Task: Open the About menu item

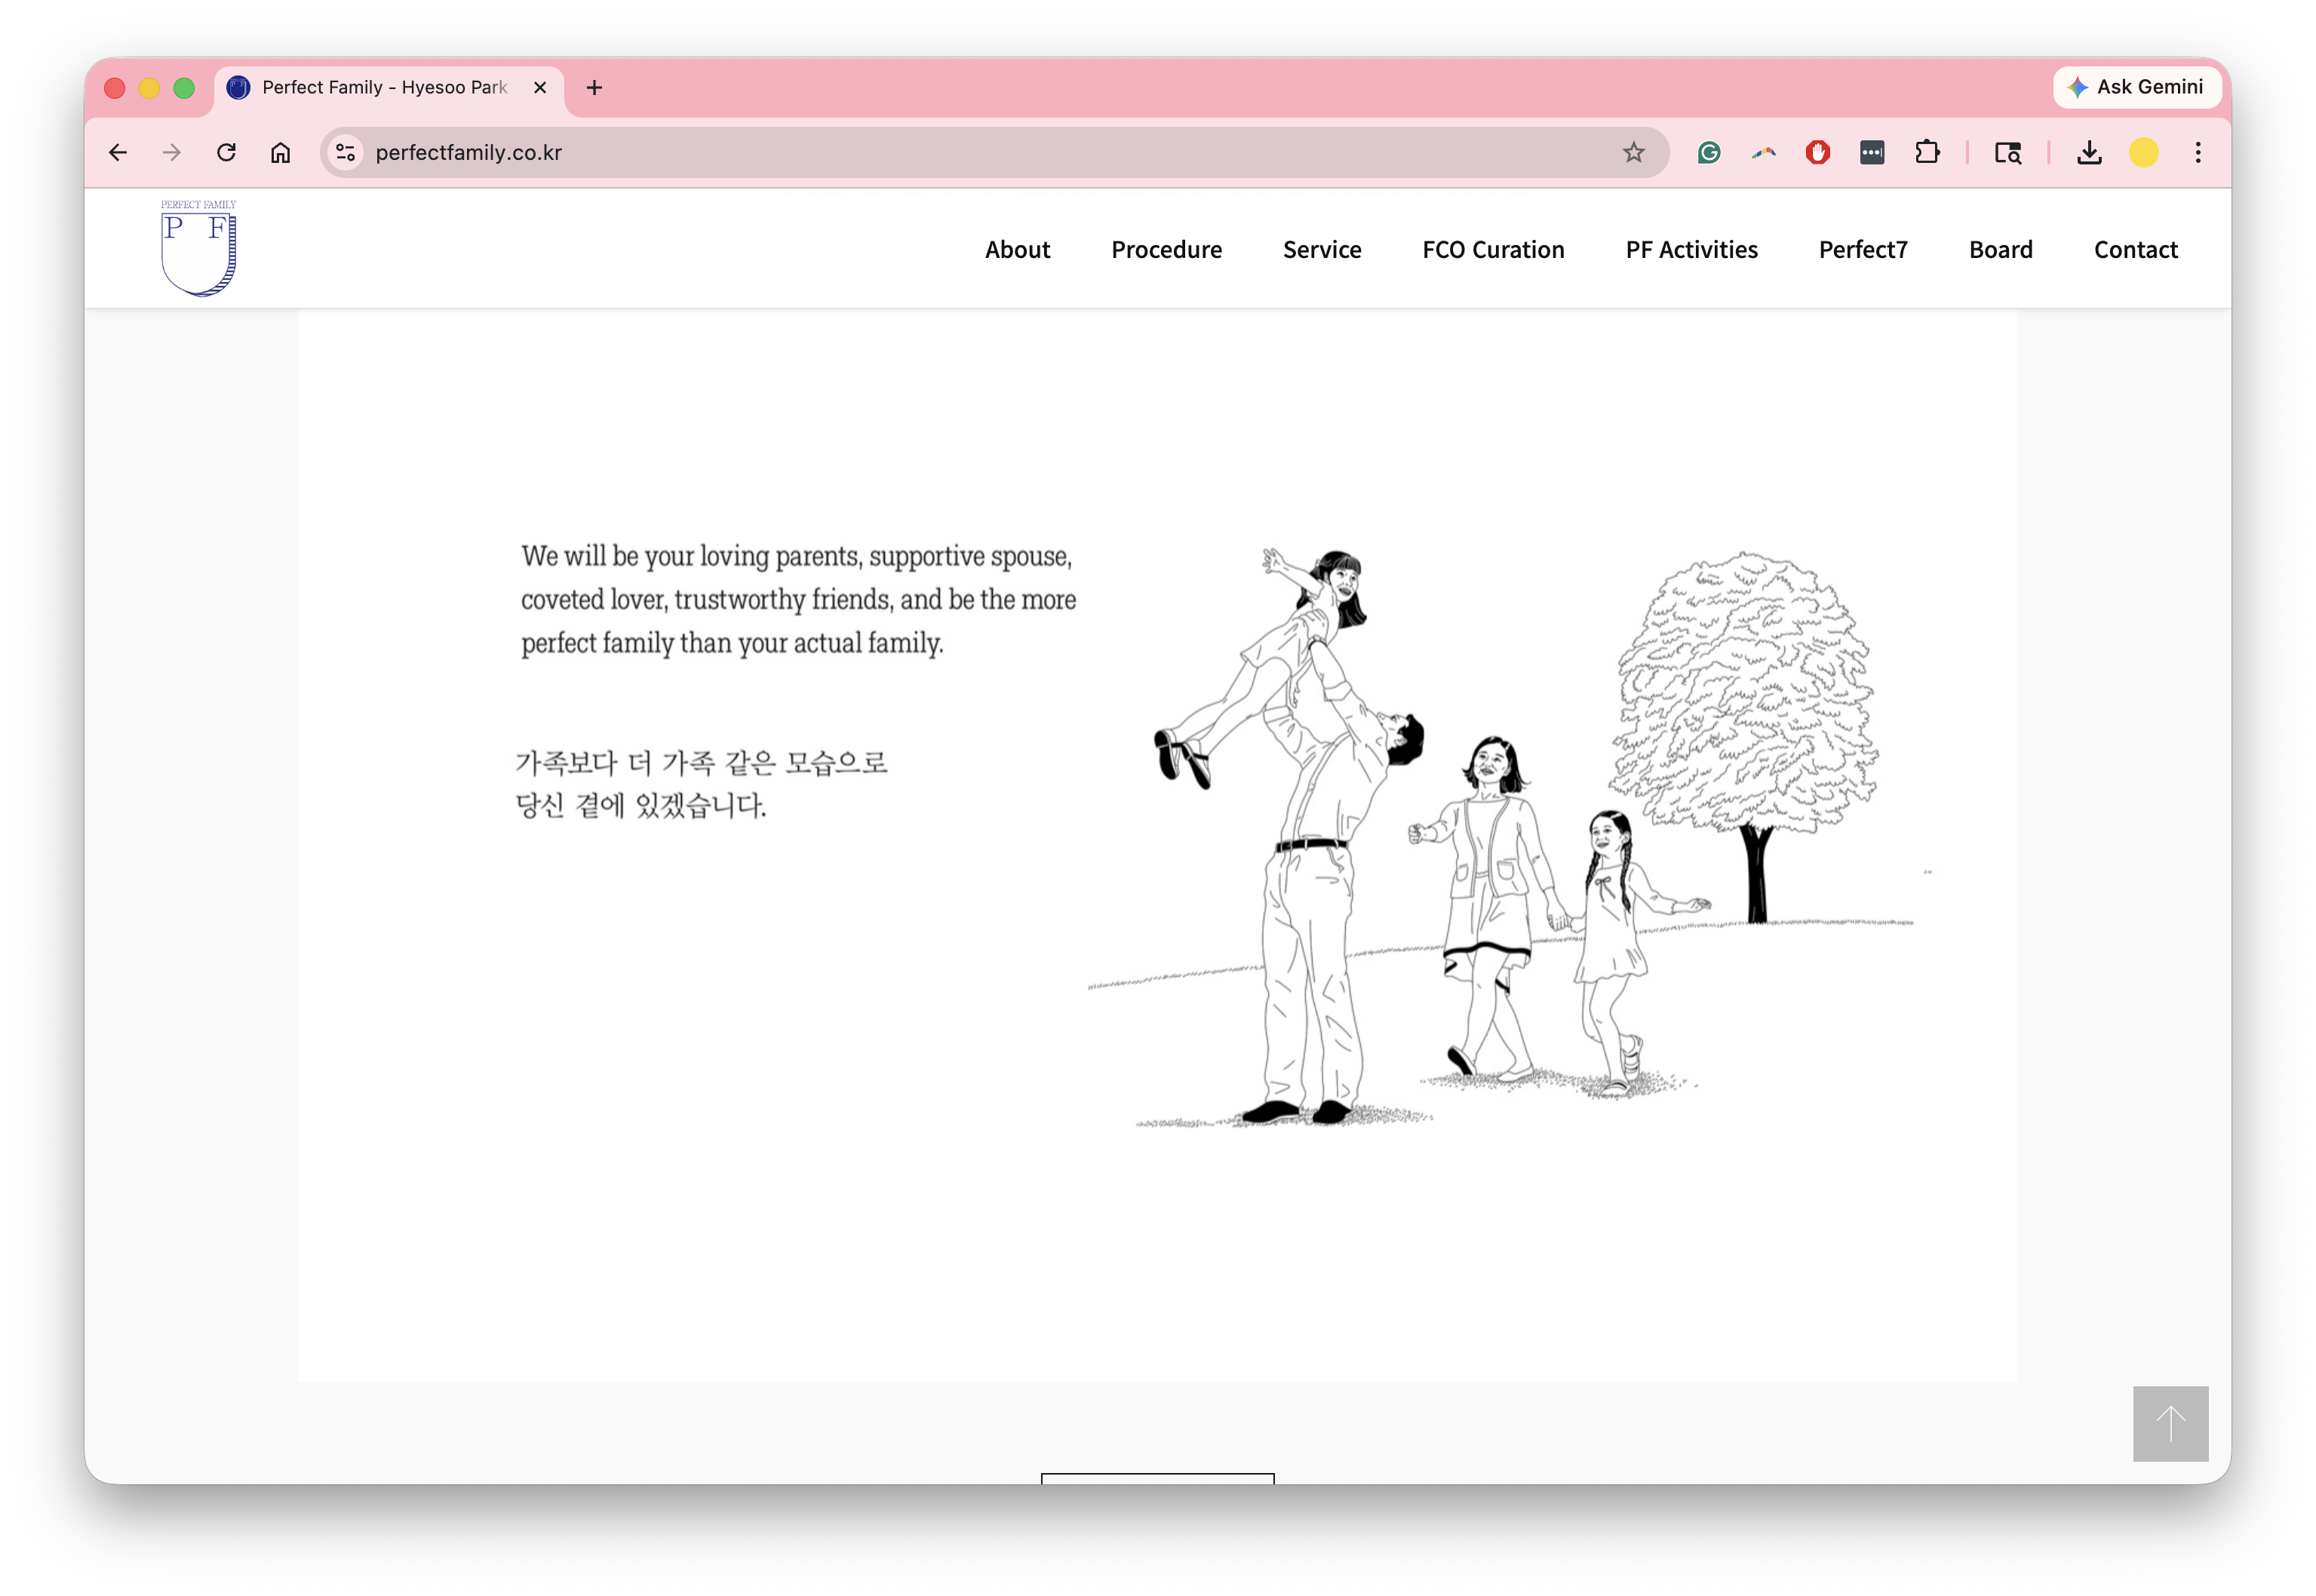Action: click(1017, 250)
